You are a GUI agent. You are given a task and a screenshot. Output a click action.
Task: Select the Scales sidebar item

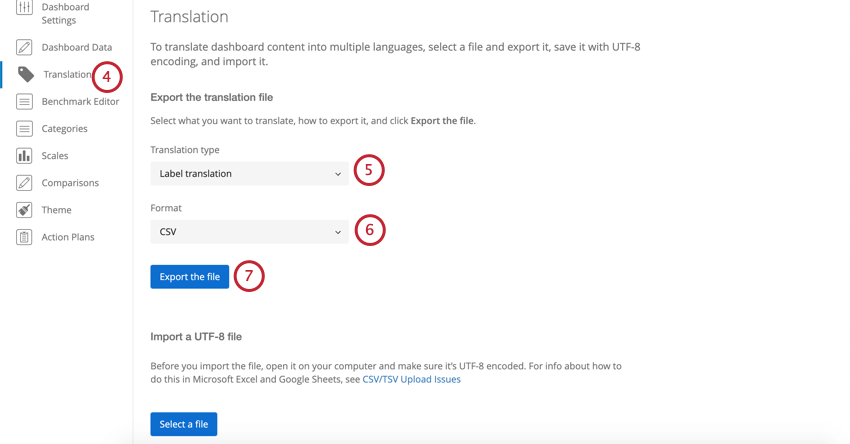click(55, 156)
